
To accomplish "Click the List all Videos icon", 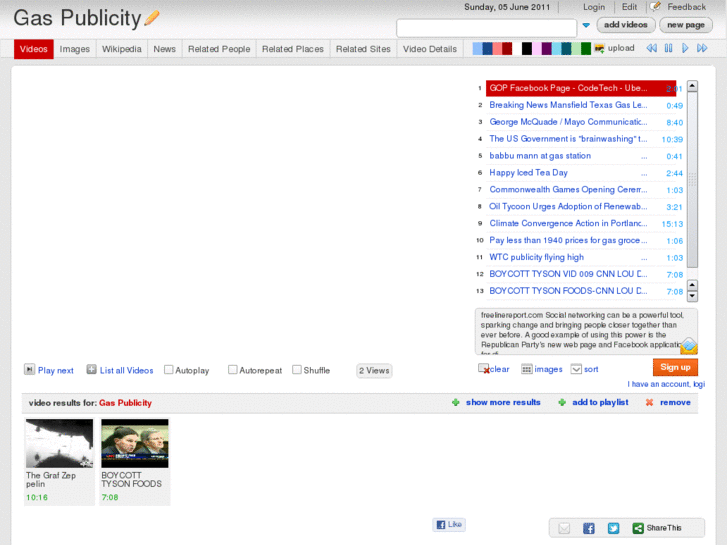I will pyautogui.click(x=91, y=370).
